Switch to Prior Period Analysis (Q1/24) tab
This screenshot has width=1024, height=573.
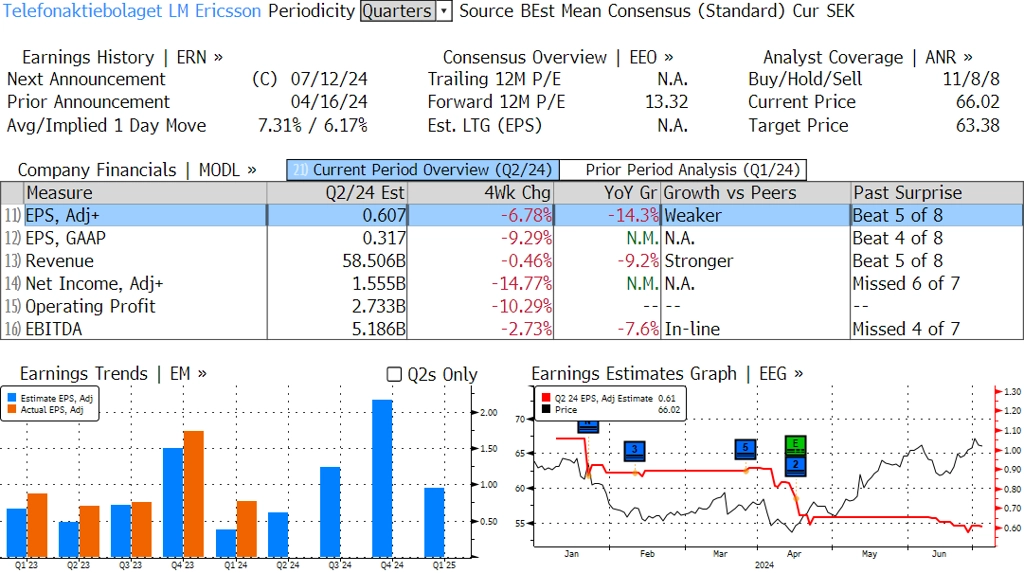click(x=683, y=170)
